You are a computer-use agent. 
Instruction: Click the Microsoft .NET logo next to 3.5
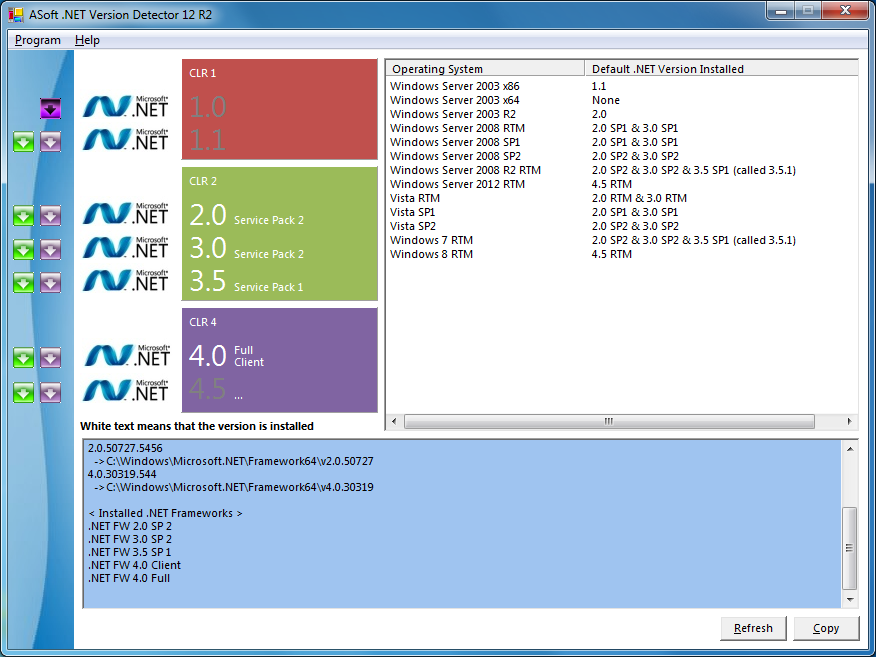coord(126,280)
